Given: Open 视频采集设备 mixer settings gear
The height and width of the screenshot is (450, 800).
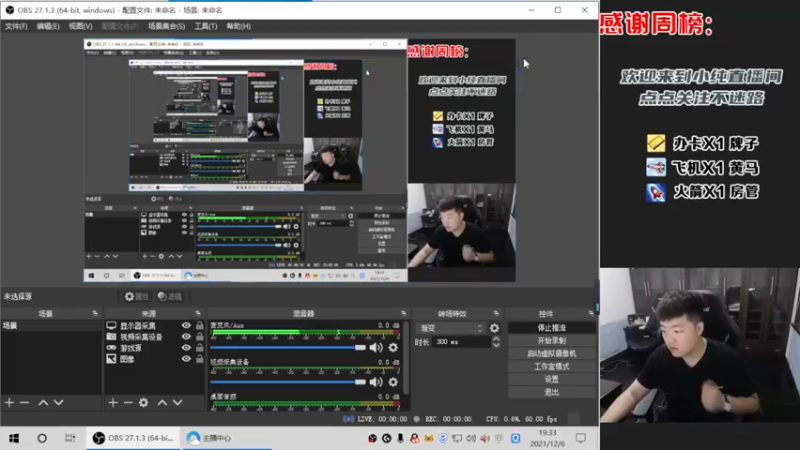Looking at the screenshot, I should click(393, 382).
